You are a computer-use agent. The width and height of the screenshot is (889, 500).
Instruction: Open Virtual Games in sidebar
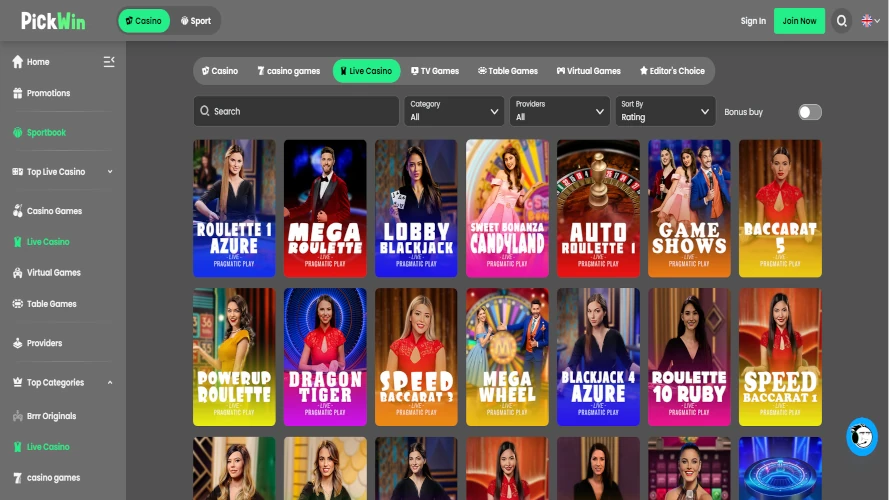pyautogui.click(x=46, y=273)
